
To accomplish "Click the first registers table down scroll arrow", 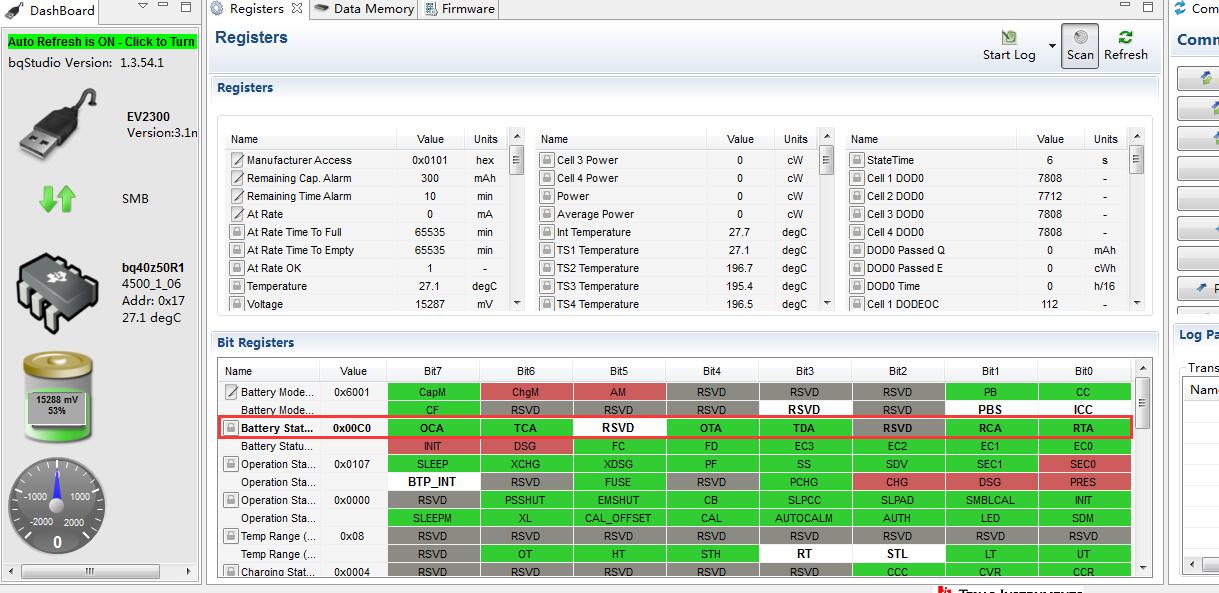I will coord(517,302).
